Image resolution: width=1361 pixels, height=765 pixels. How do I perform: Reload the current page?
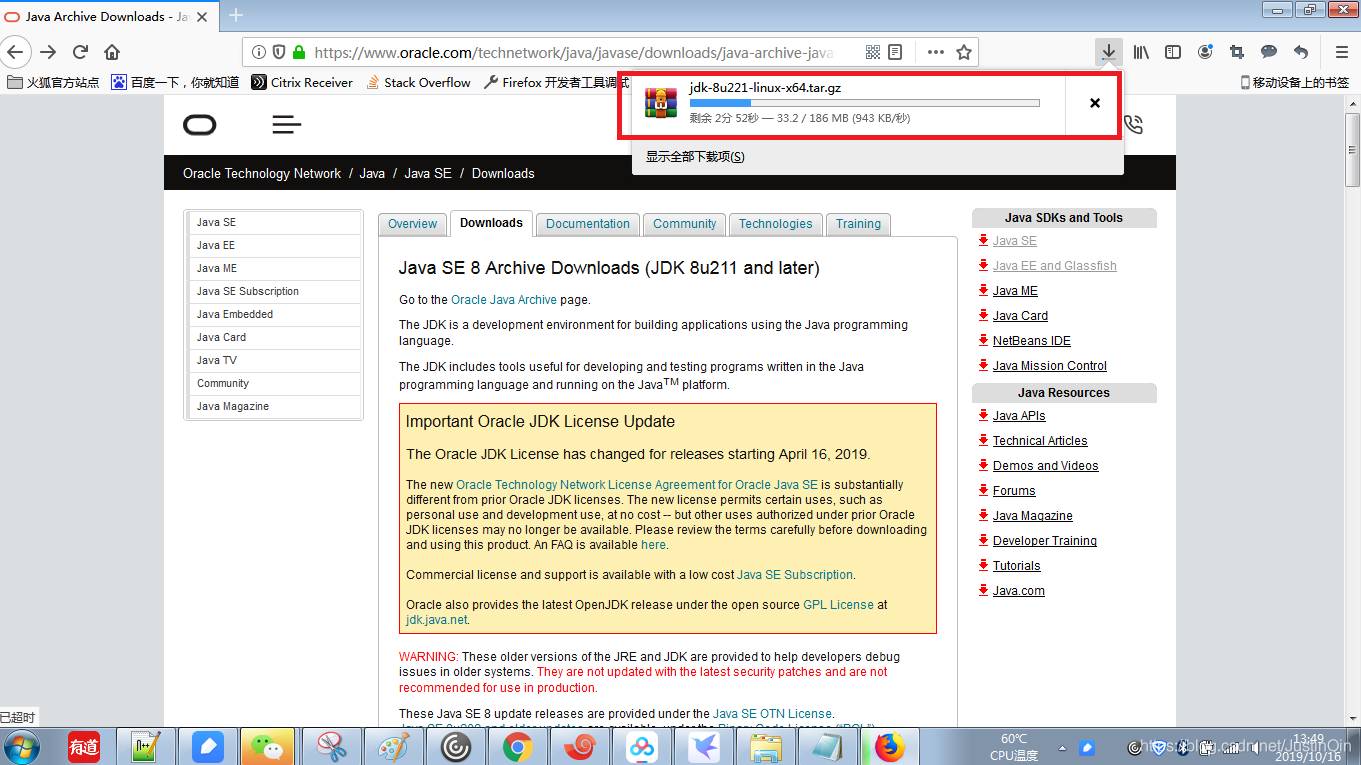coord(80,51)
